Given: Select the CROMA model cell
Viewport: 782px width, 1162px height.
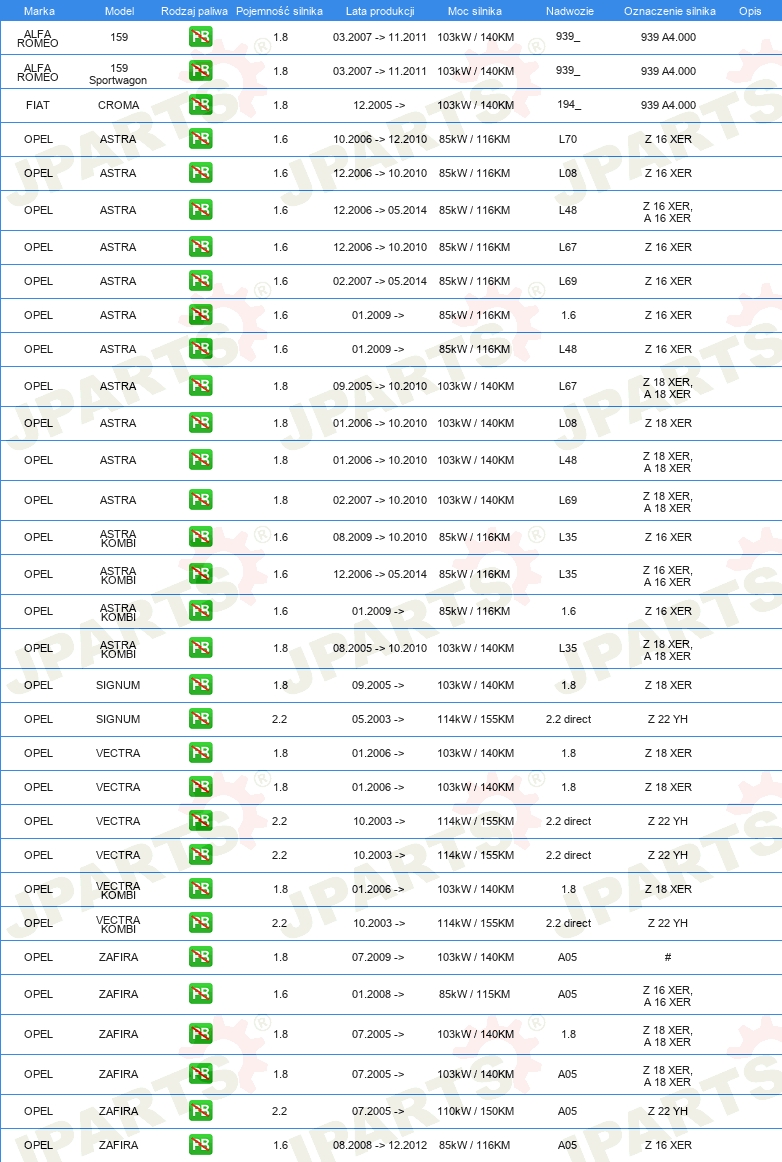Looking at the screenshot, I should tap(119, 105).
